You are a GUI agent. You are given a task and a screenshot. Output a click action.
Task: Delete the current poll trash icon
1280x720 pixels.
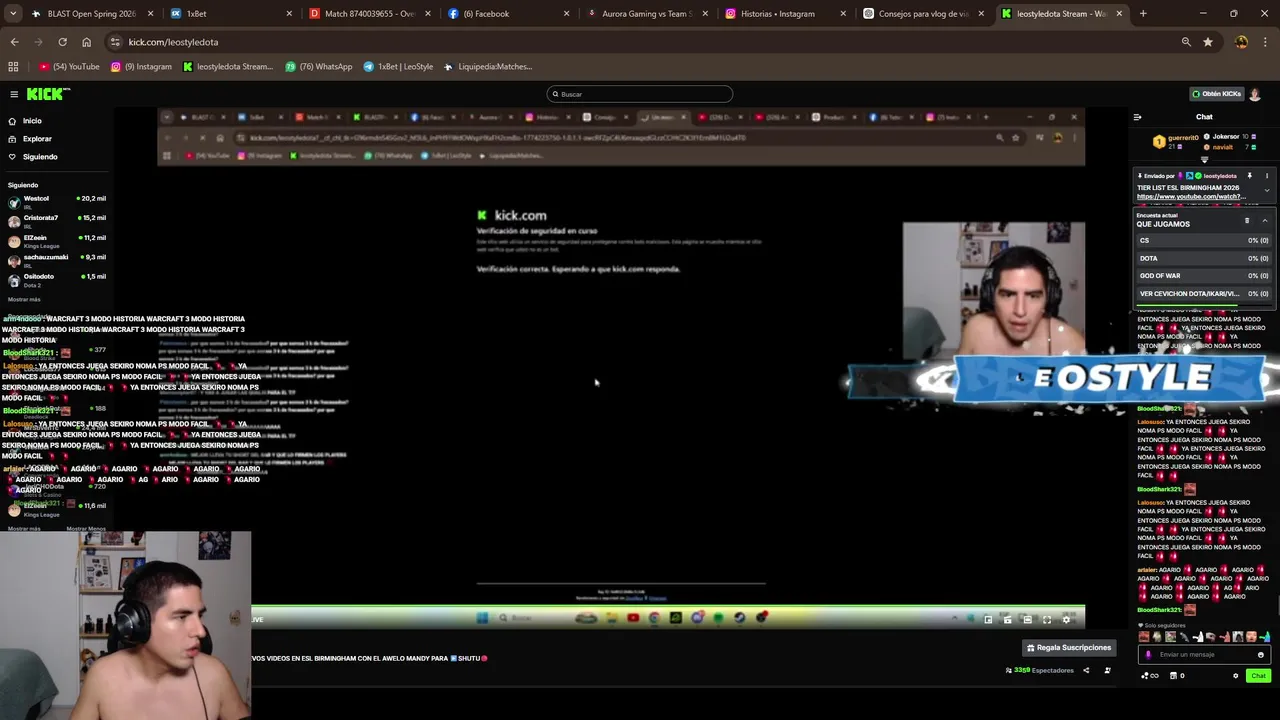point(1247,220)
